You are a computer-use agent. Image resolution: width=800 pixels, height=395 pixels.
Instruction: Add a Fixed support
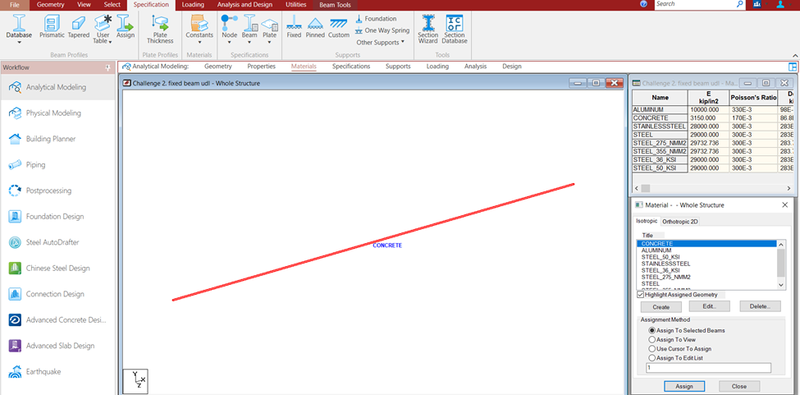(294, 27)
